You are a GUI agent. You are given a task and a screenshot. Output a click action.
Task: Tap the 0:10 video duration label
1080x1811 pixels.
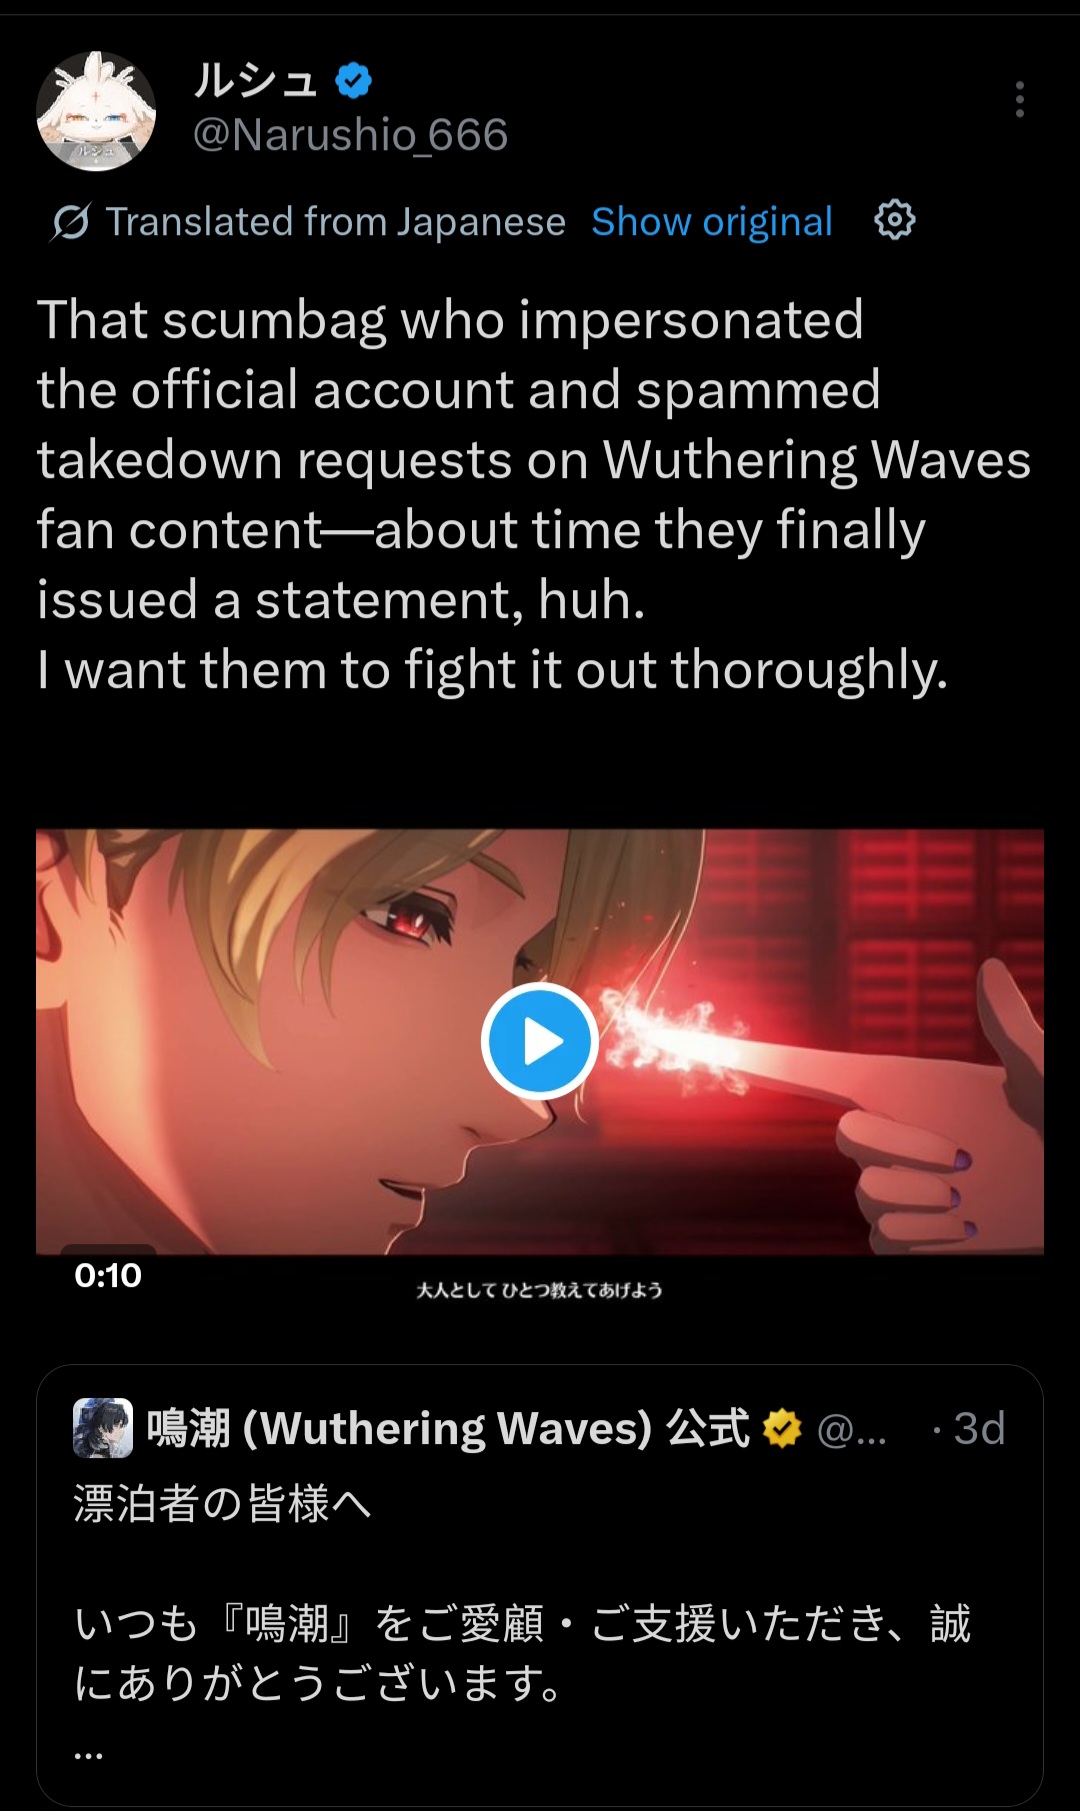coord(108,1275)
